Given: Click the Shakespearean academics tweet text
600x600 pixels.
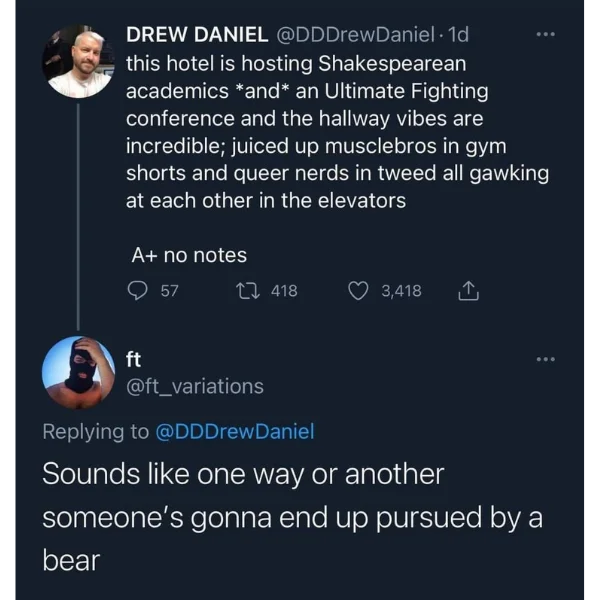Looking at the screenshot, I should point(338,132).
